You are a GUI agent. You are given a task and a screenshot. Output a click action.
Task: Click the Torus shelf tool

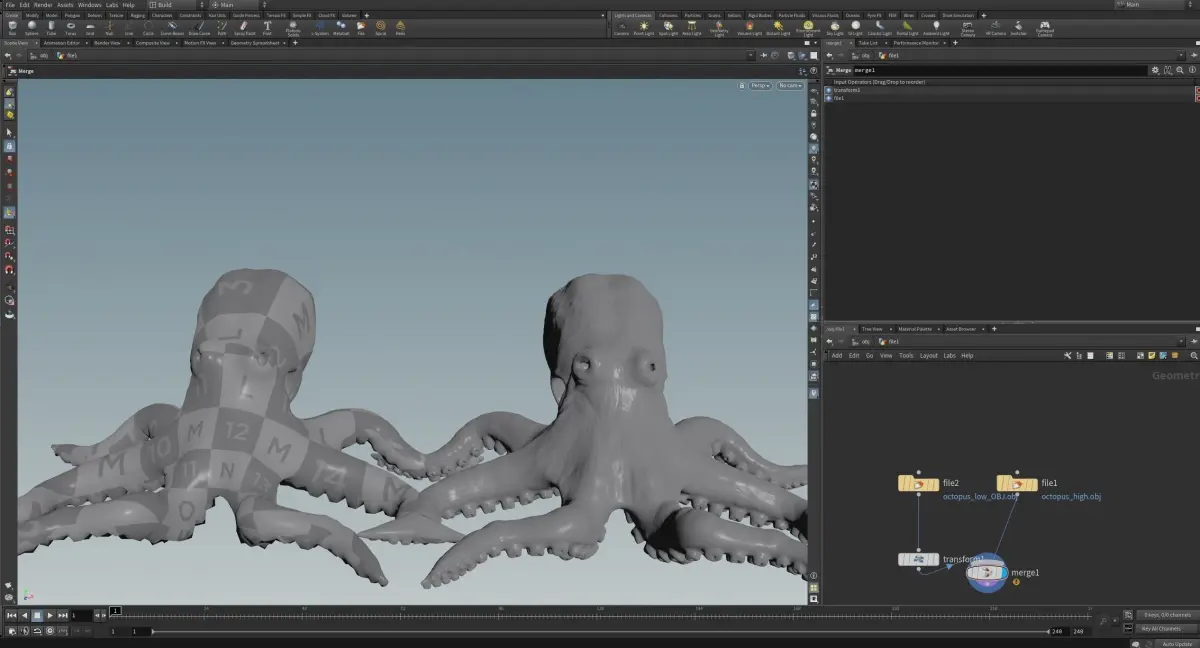[x=71, y=27]
